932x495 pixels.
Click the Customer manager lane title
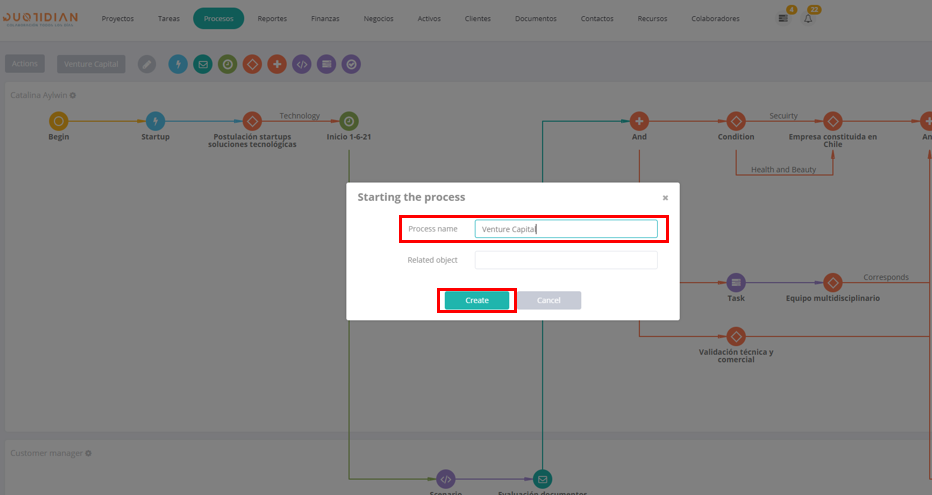coord(46,453)
